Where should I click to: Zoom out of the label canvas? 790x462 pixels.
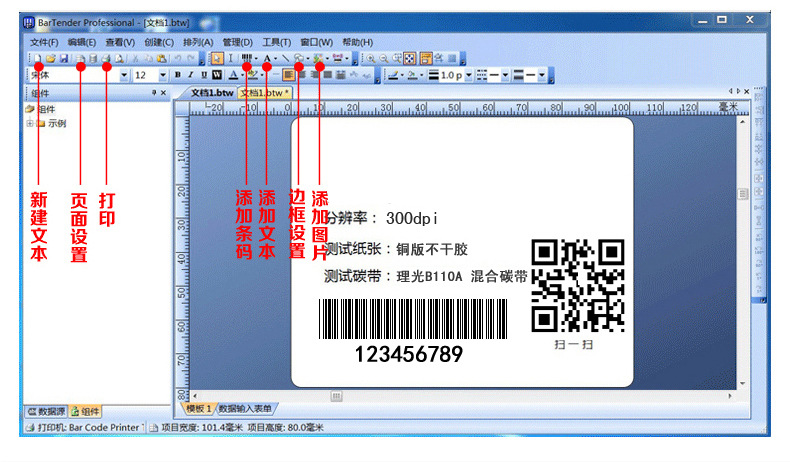pyautogui.click(x=384, y=58)
